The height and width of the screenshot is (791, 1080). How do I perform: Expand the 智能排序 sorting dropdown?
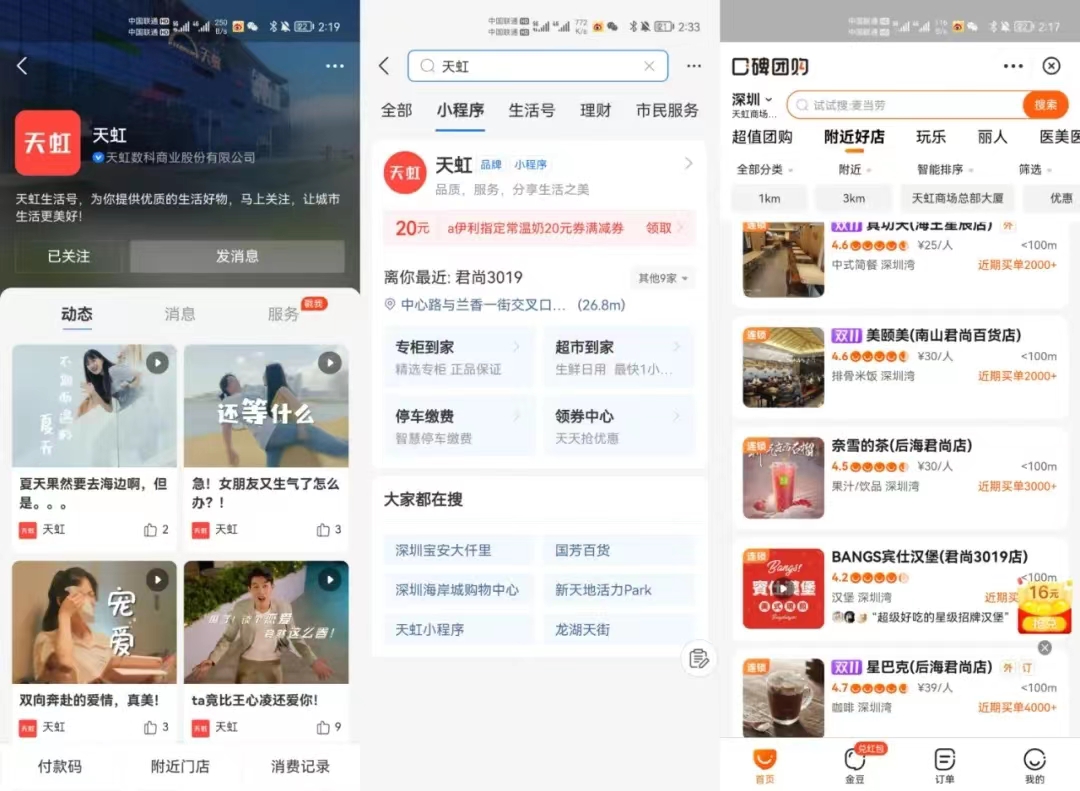(945, 170)
